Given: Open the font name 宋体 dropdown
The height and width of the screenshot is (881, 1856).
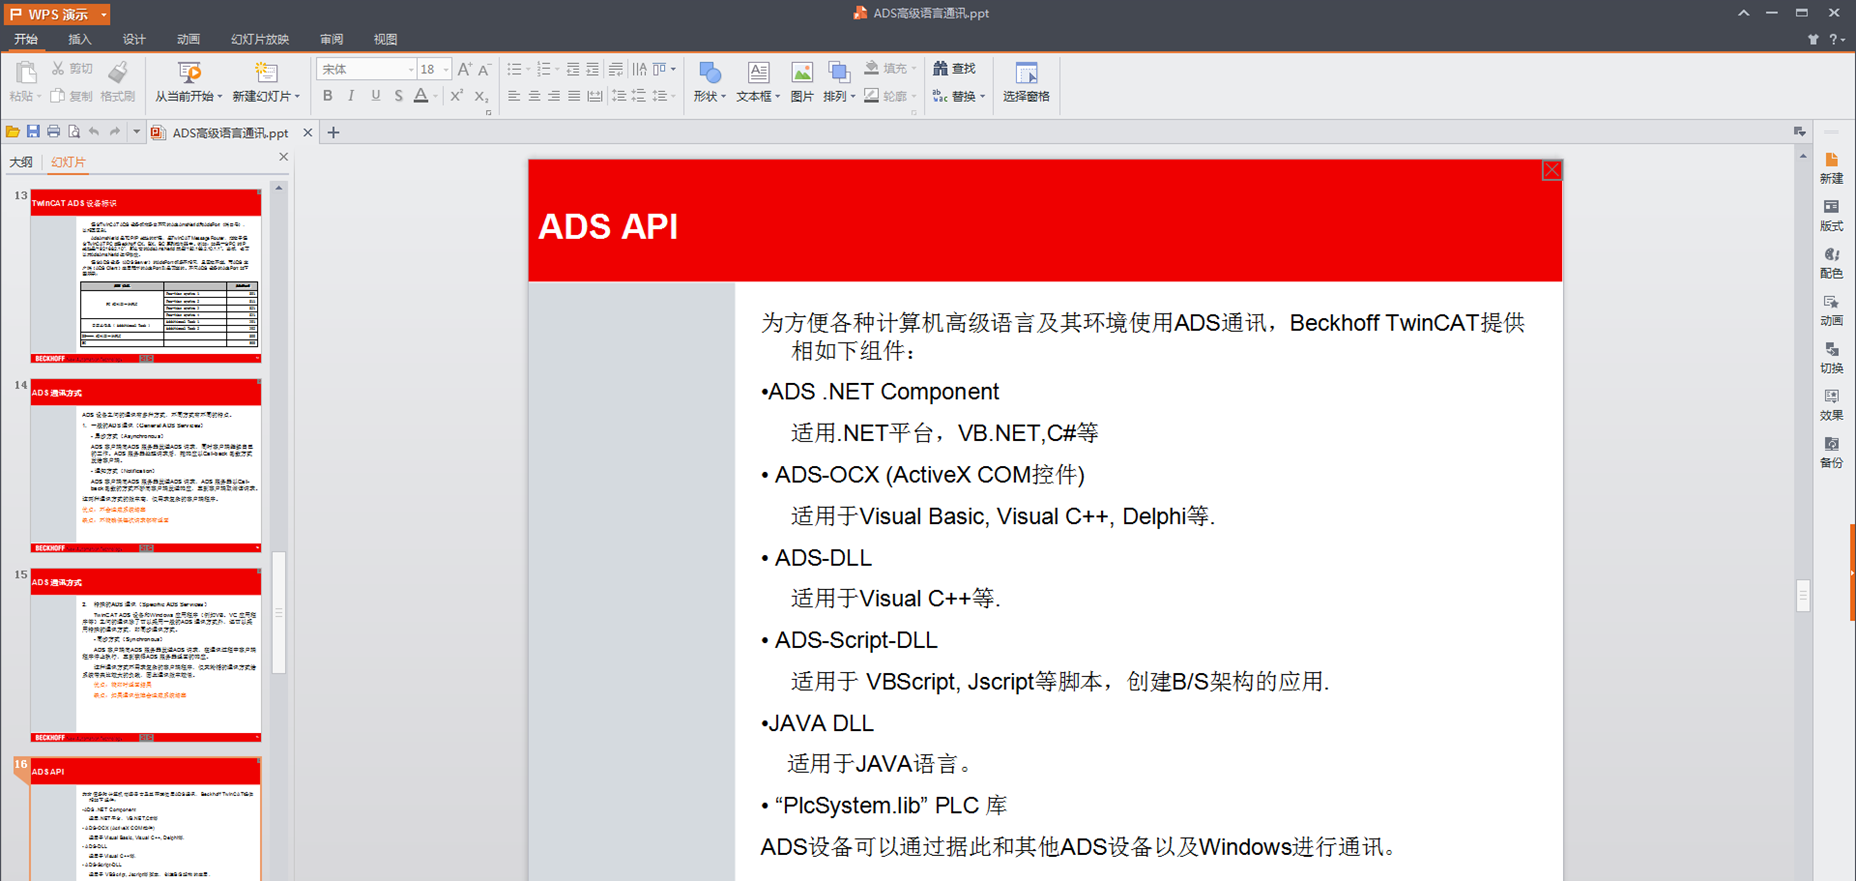Looking at the screenshot, I should tap(410, 69).
